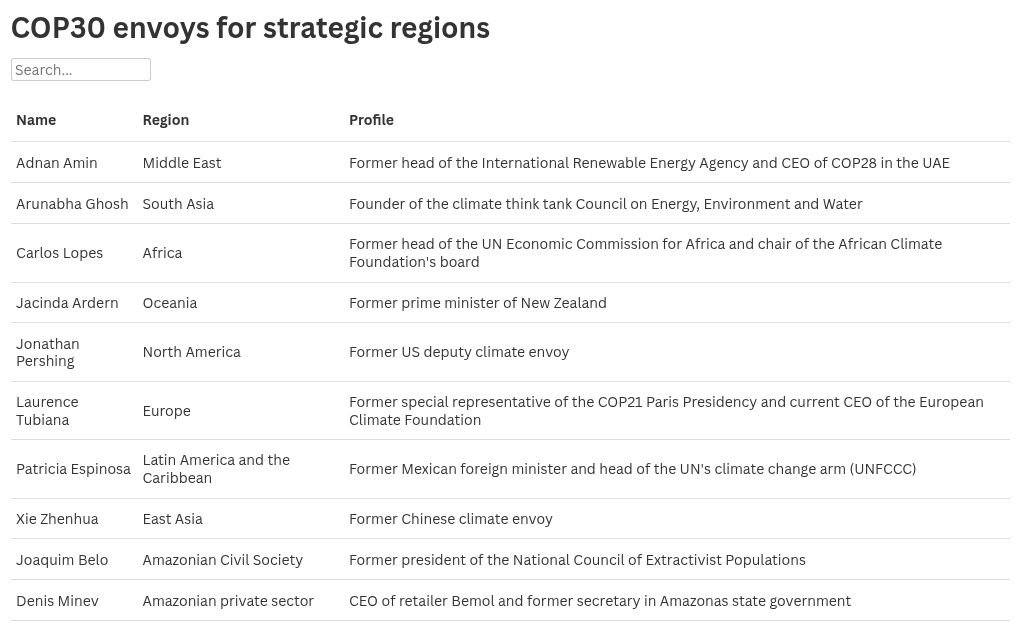Sort by the Profile column header
The image size is (1020, 632).
[371, 120]
